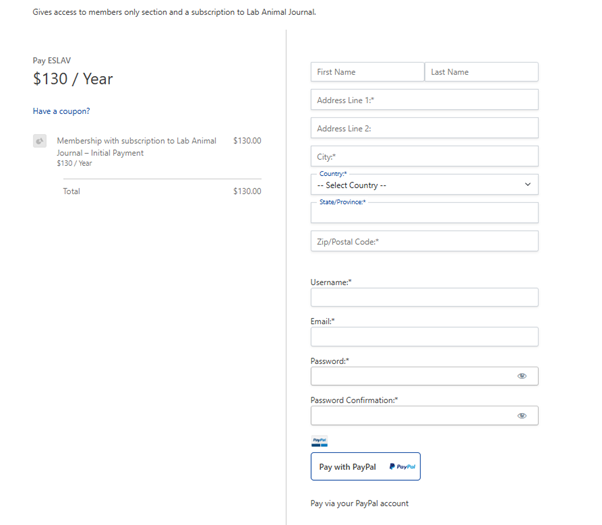Click inside the Password Confirmation field
Viewport: 602px width, 525px height.
point(410,416)
